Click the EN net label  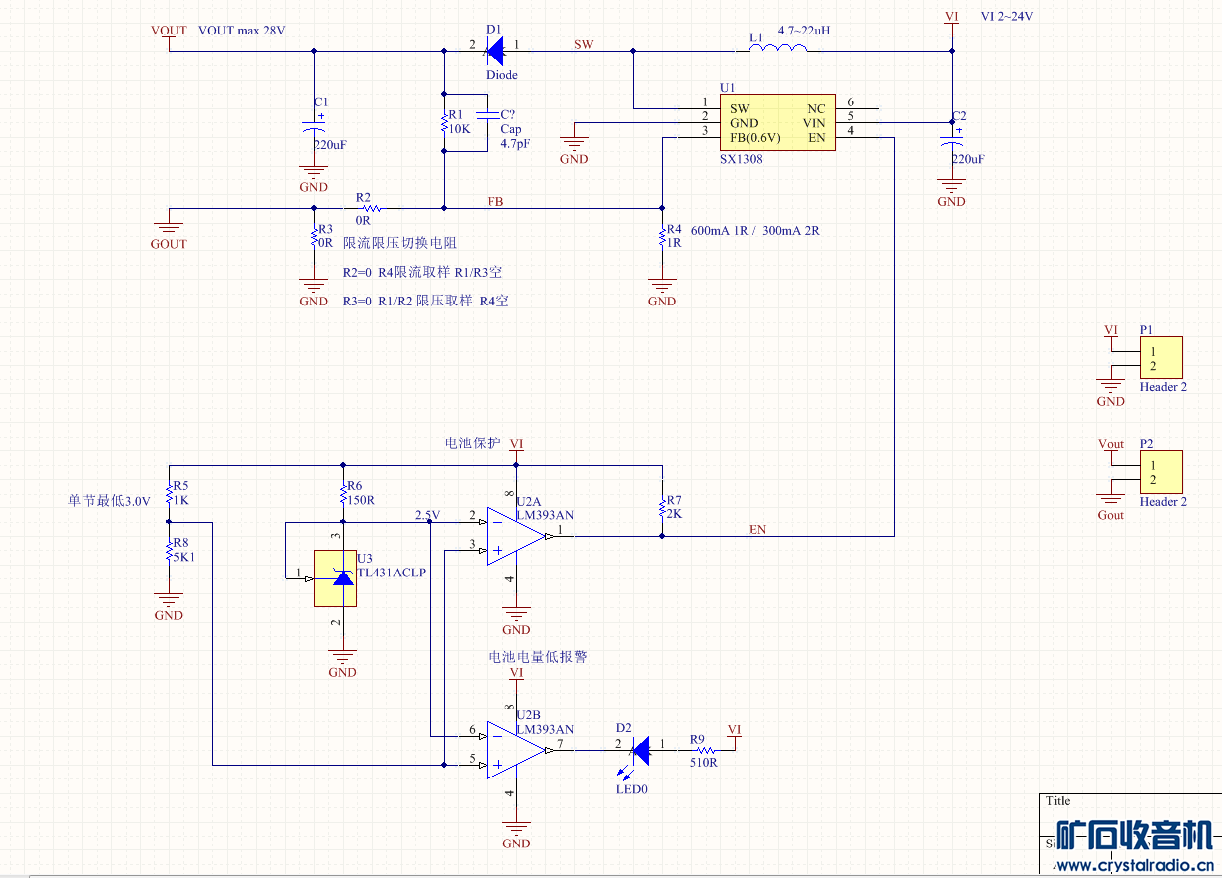tap(758, 529)
